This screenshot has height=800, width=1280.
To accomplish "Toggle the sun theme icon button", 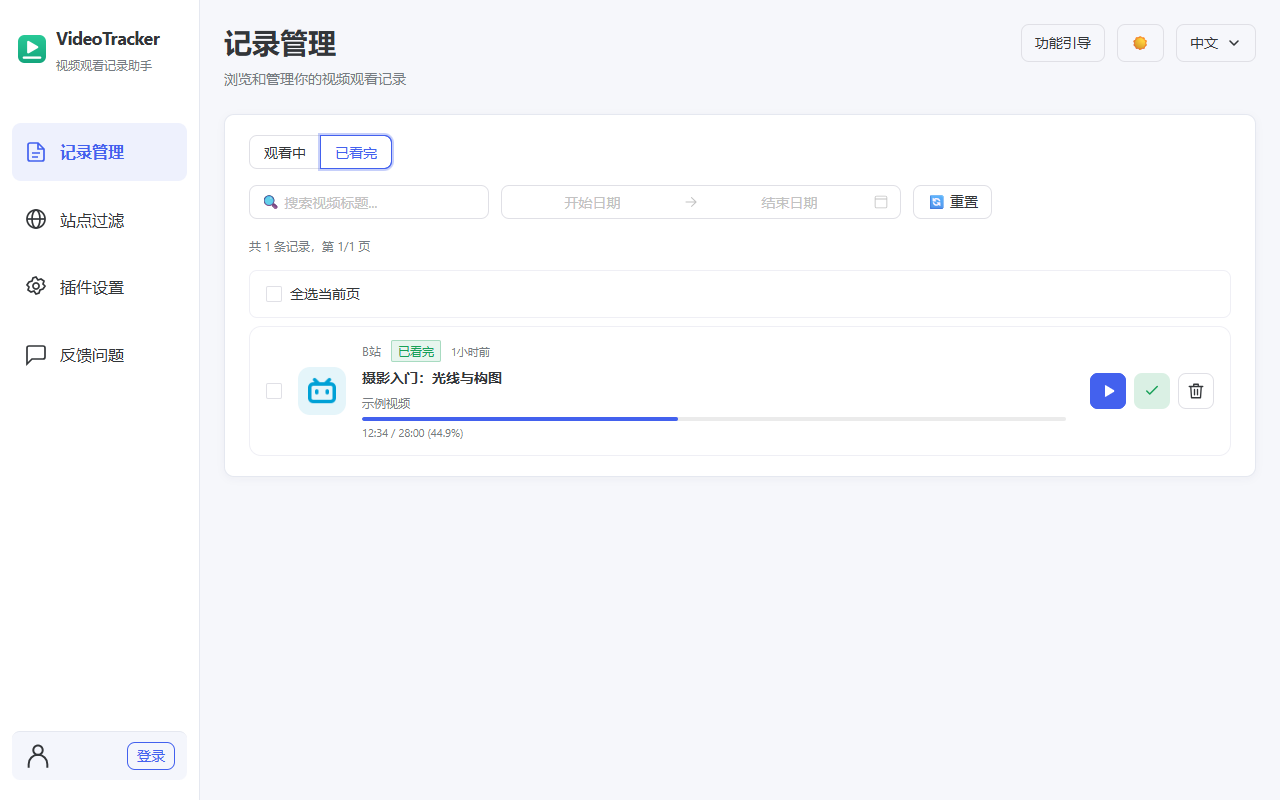I will click(1140, 43).
